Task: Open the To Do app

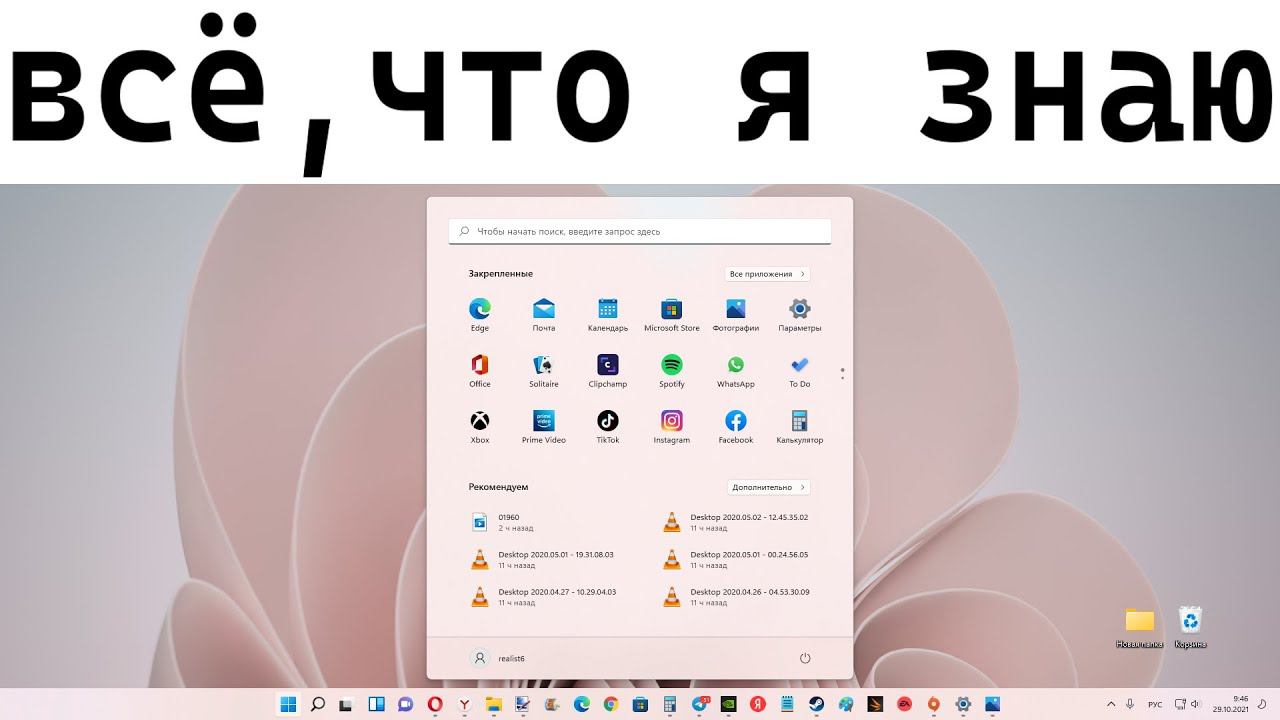Action: (x=799, y=370)
